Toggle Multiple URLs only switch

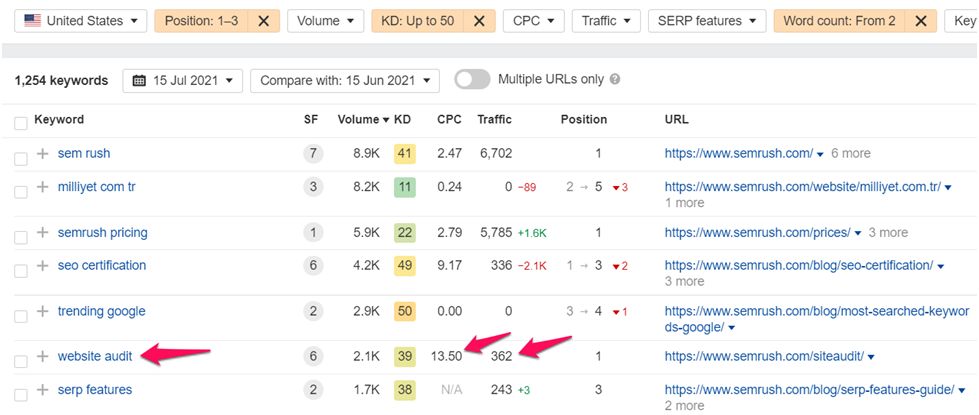472,80
